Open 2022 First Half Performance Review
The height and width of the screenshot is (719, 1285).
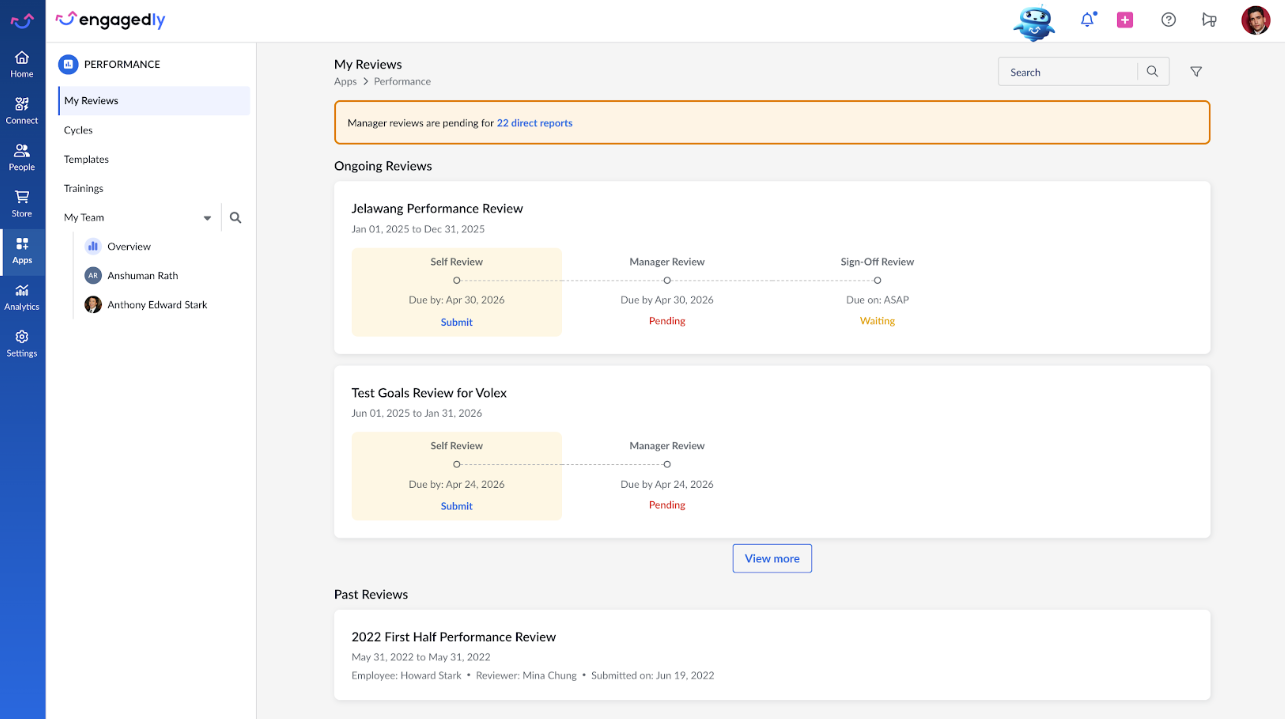click(453, 636)
